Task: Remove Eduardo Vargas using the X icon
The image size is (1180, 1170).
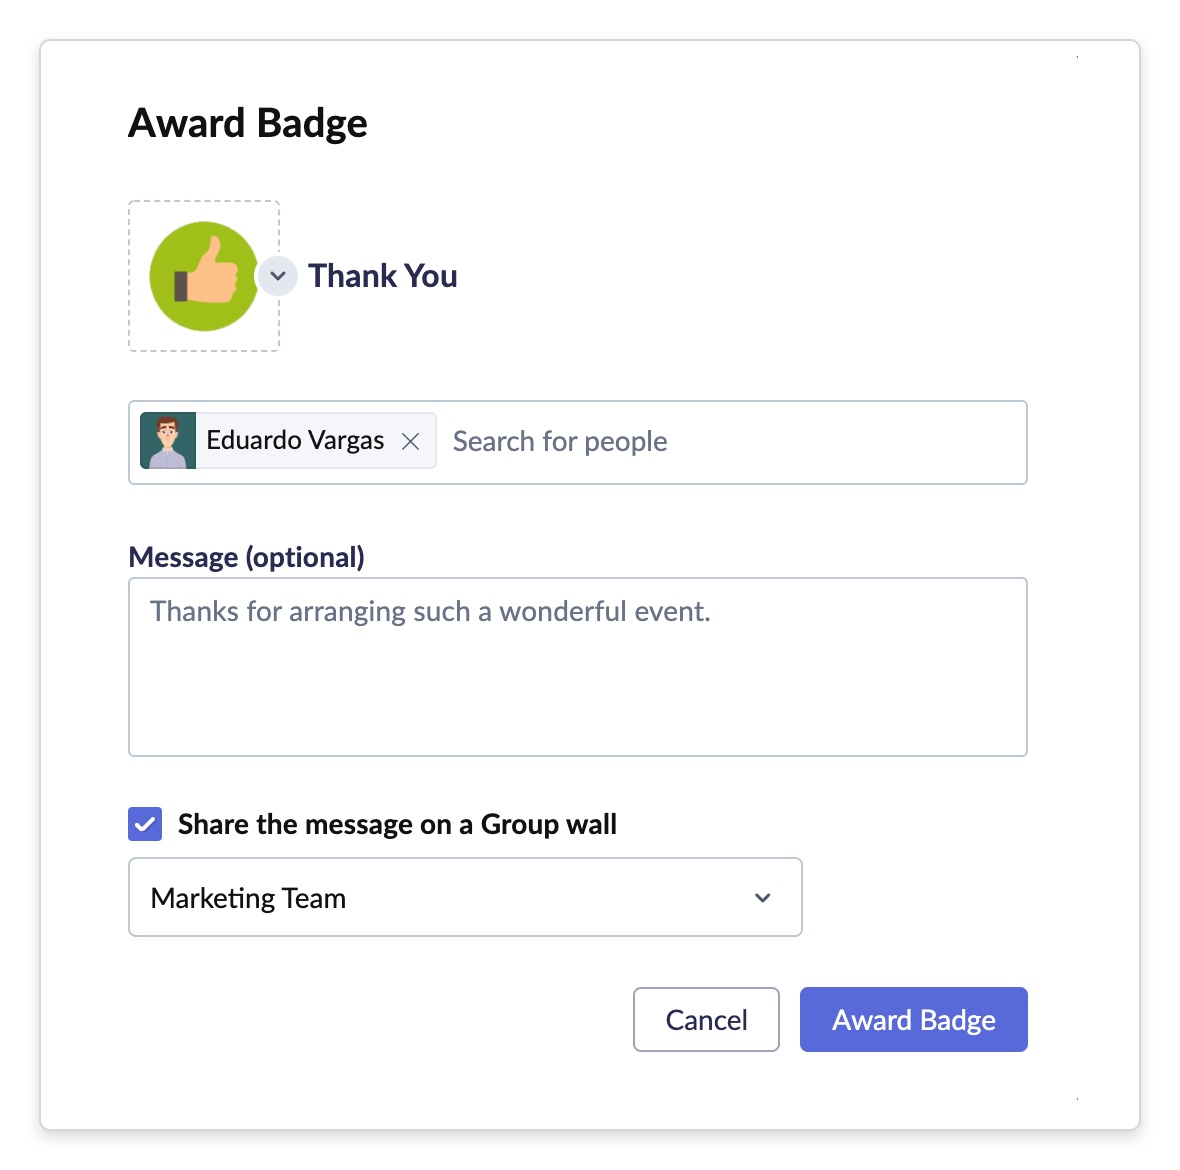Action: coord(410,441)
